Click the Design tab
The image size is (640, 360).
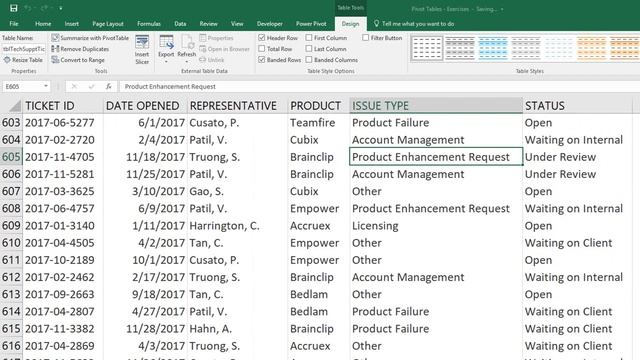click(x=350, y=24)
